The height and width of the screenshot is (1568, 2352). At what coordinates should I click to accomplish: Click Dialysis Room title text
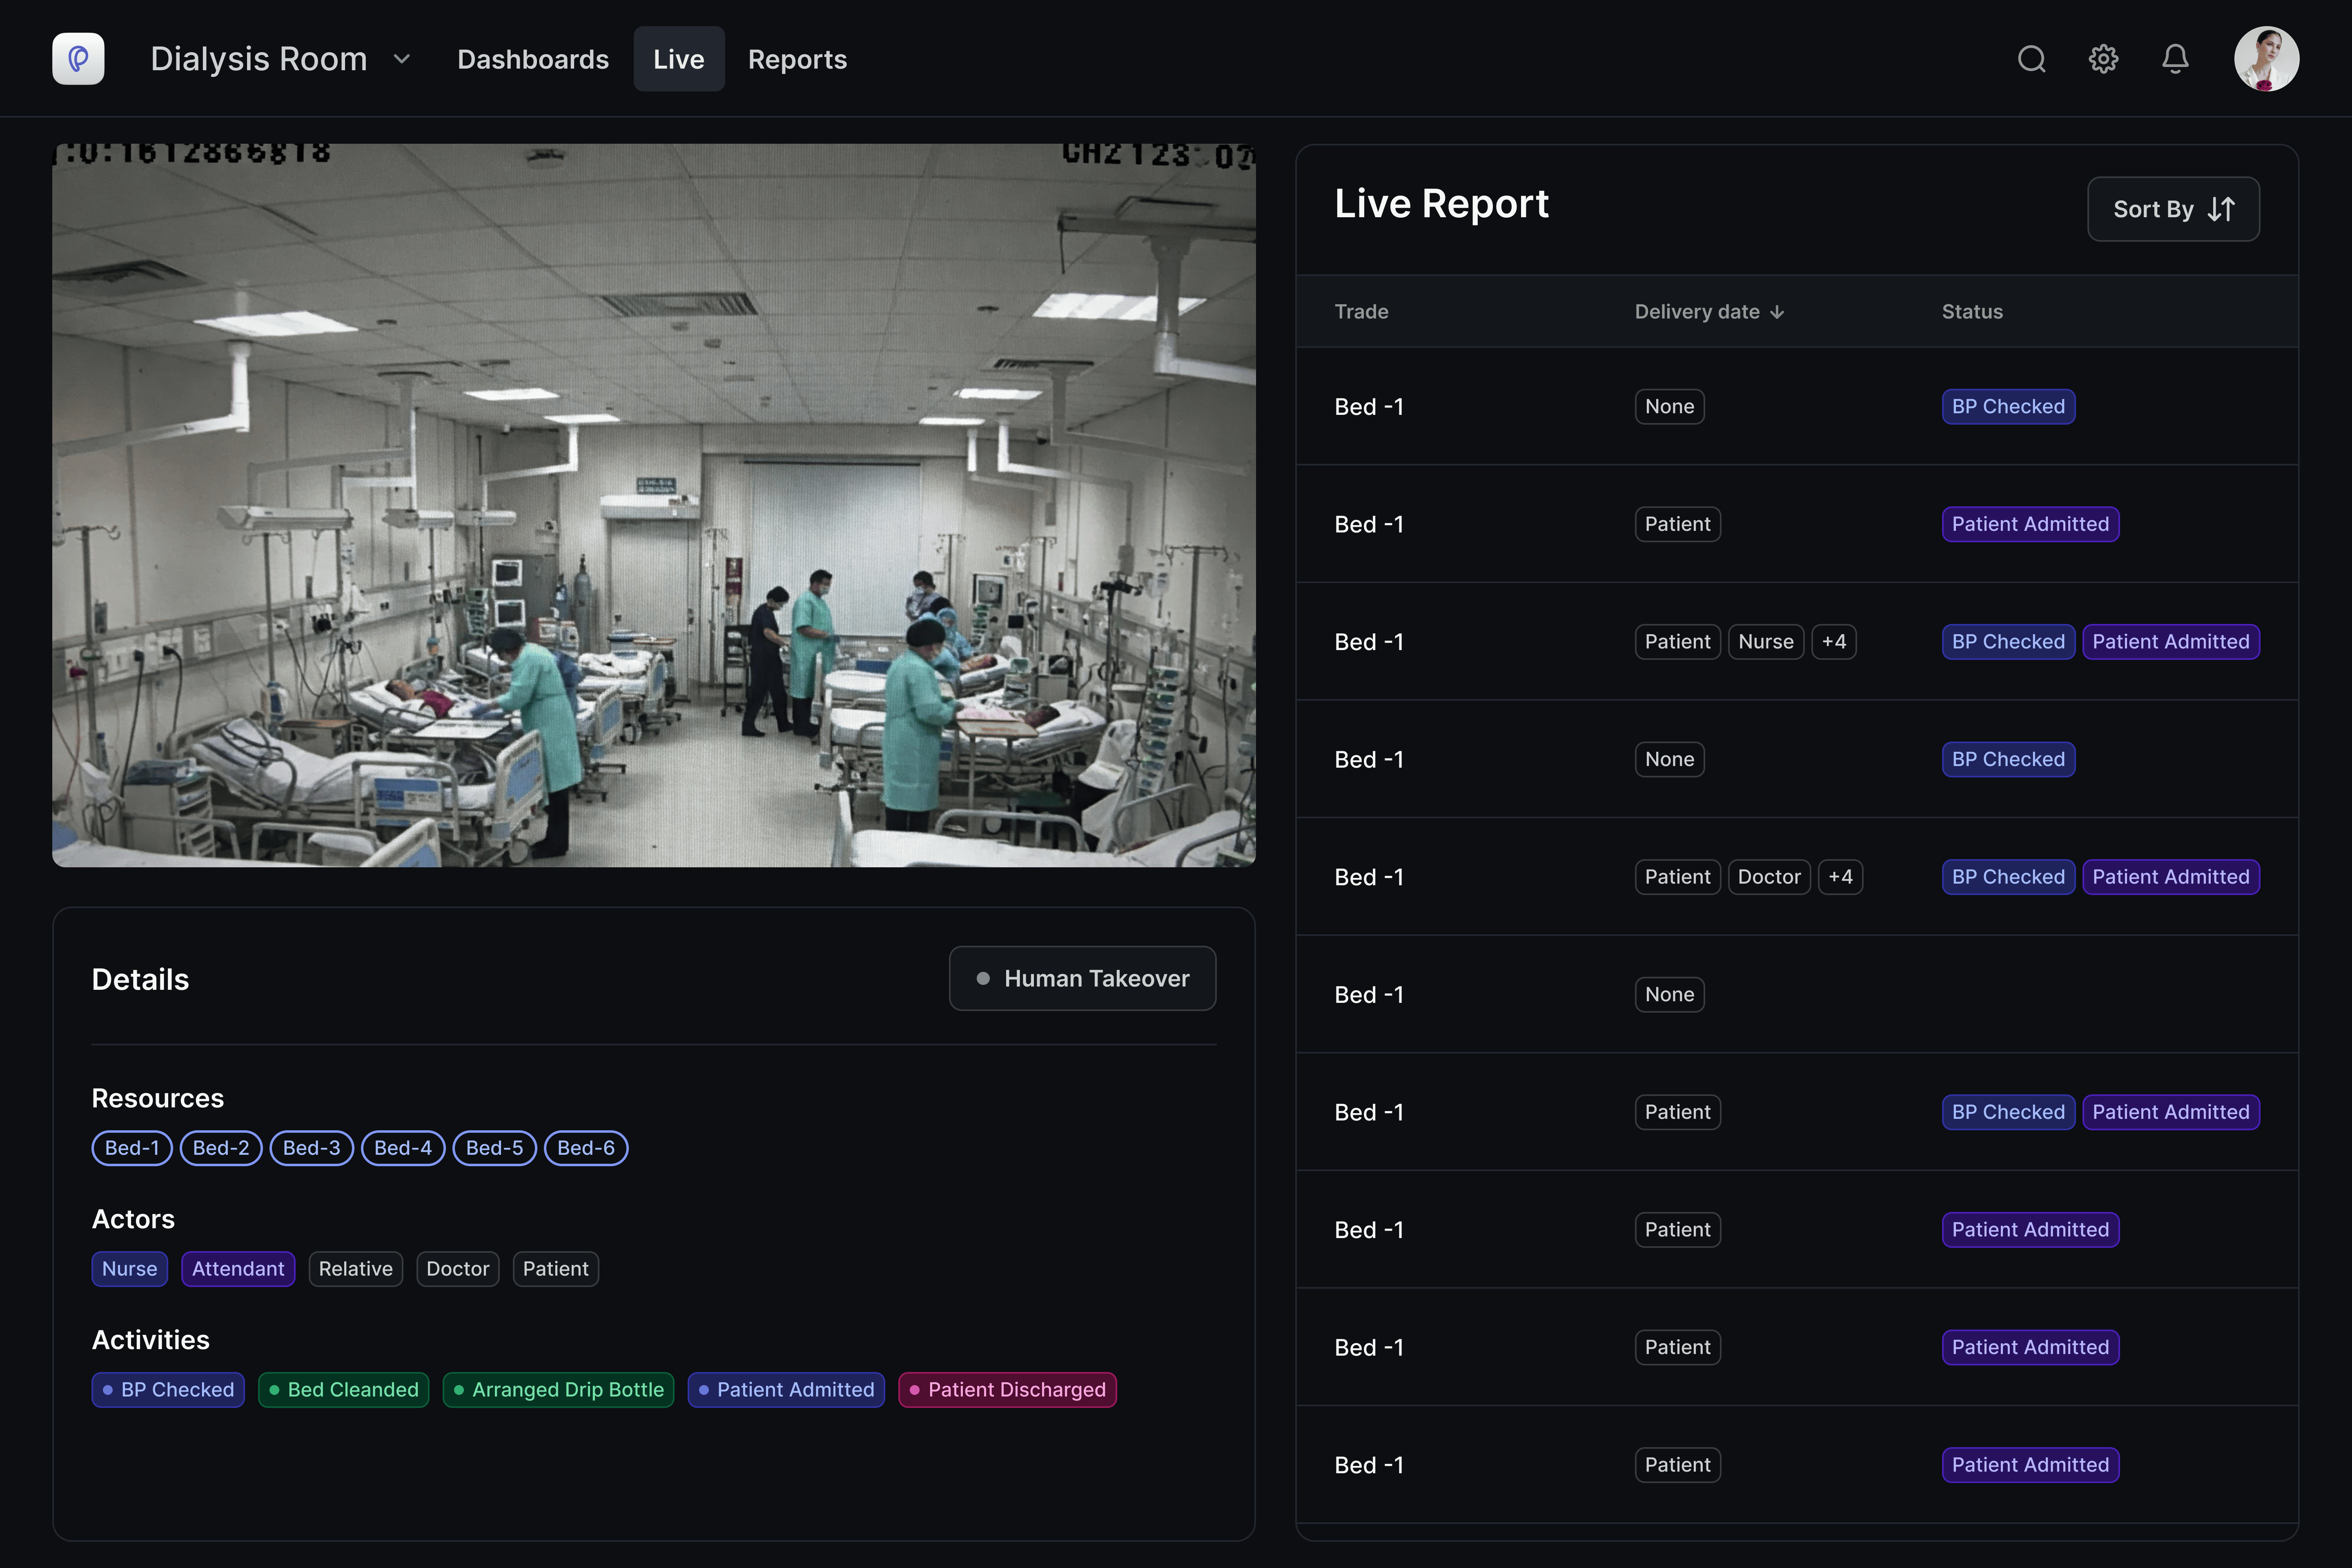(259, 59)
